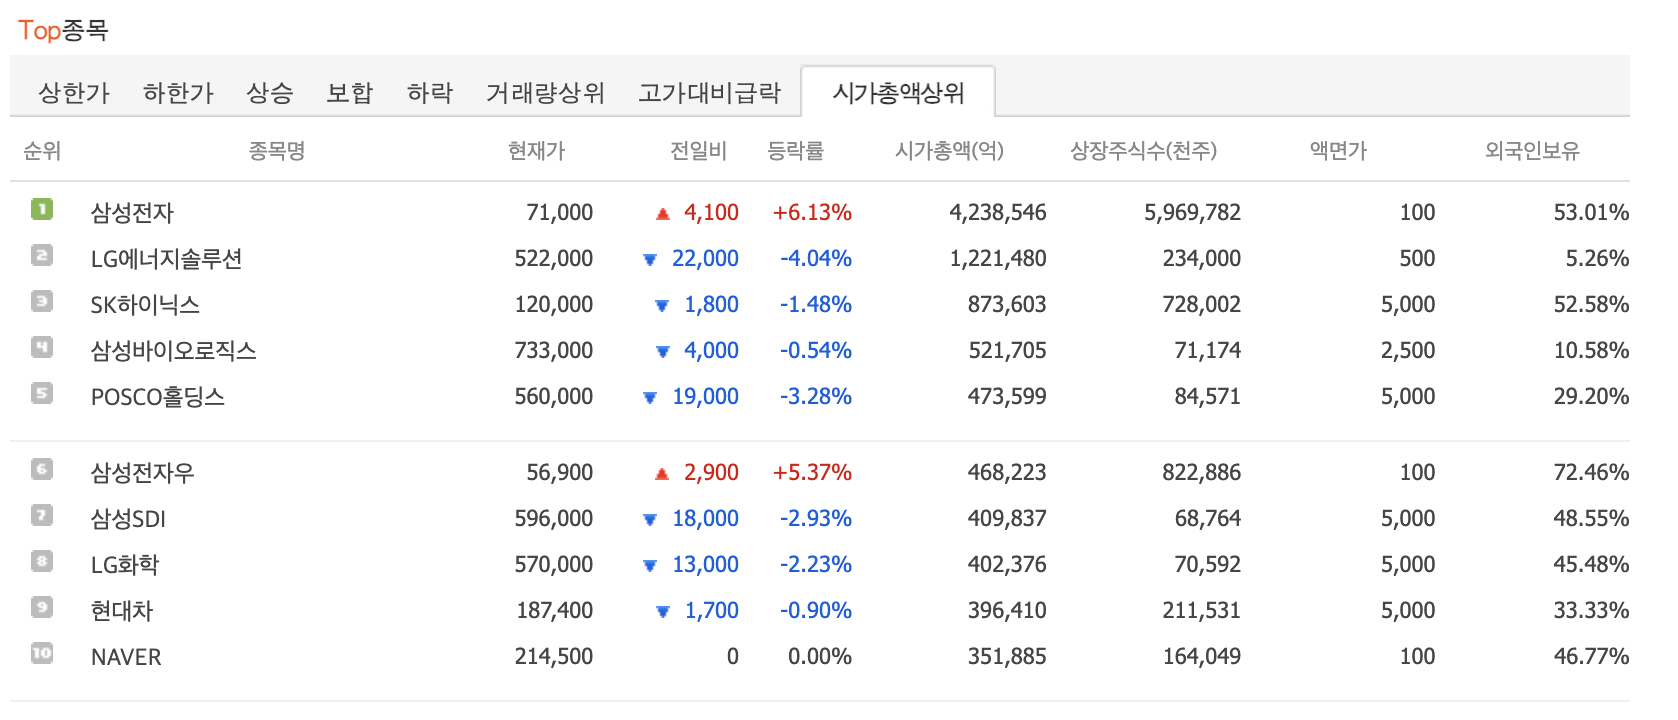Click the price 187,400
Viewport: 1678px width, 720px height.
click(555, 610)
